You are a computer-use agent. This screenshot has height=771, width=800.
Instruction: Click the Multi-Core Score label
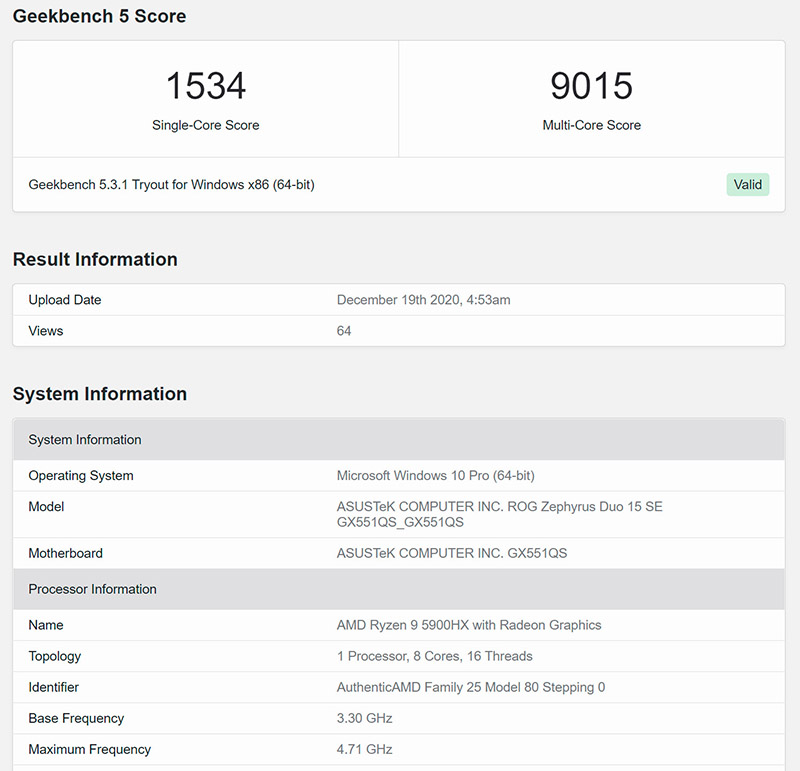[x=591, y=125]
